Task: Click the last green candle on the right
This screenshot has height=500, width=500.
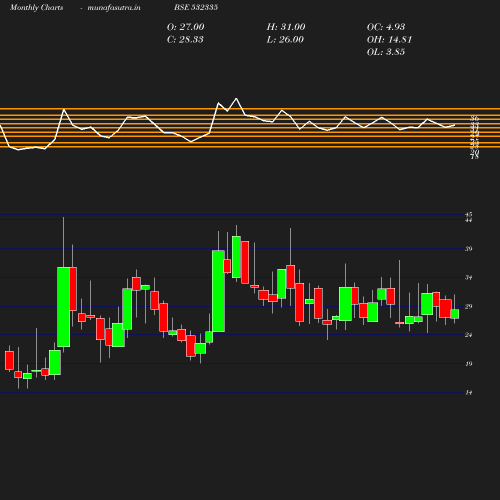Action: tap(455, 314)
